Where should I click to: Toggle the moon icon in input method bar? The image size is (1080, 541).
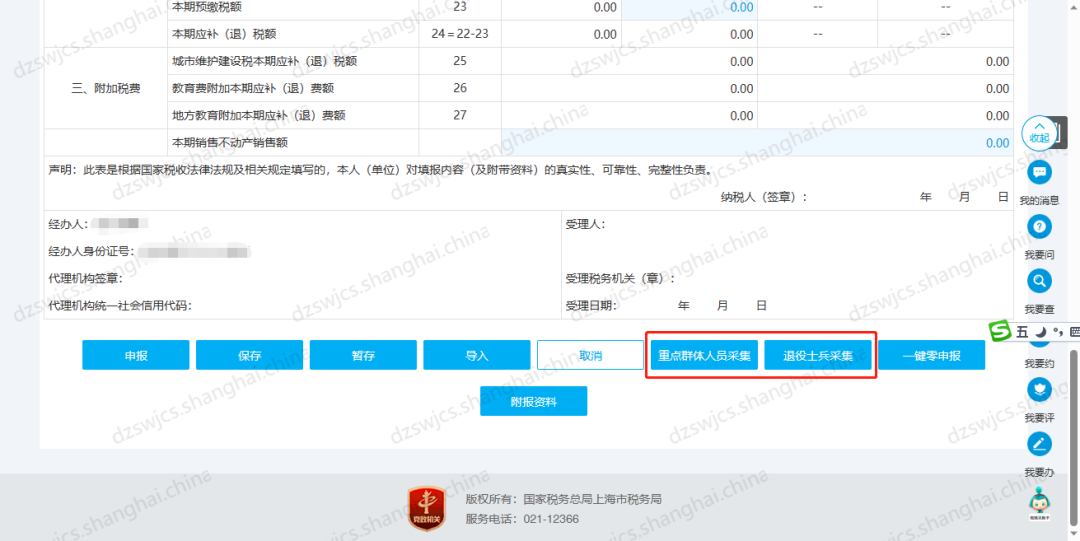pos(1040,331)
